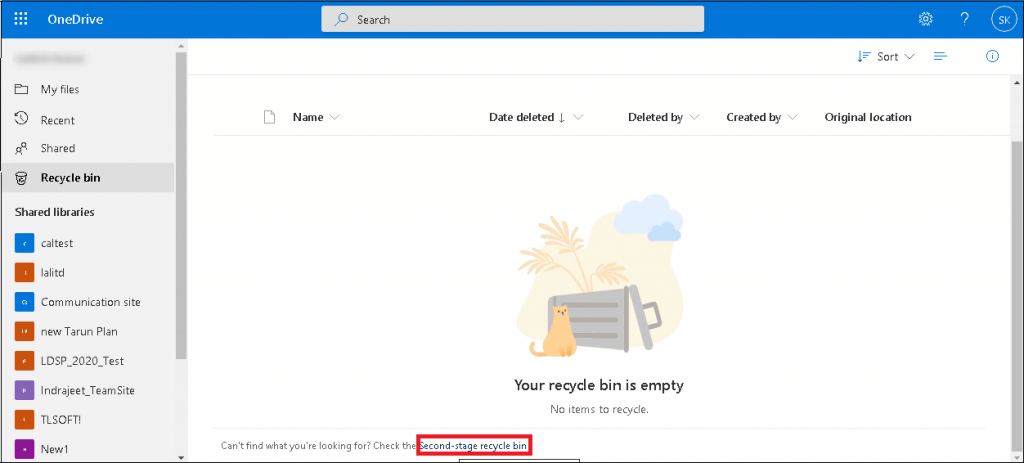Click the Original location column header
This screenshot has height=463, width=1024.
[868, 118]
